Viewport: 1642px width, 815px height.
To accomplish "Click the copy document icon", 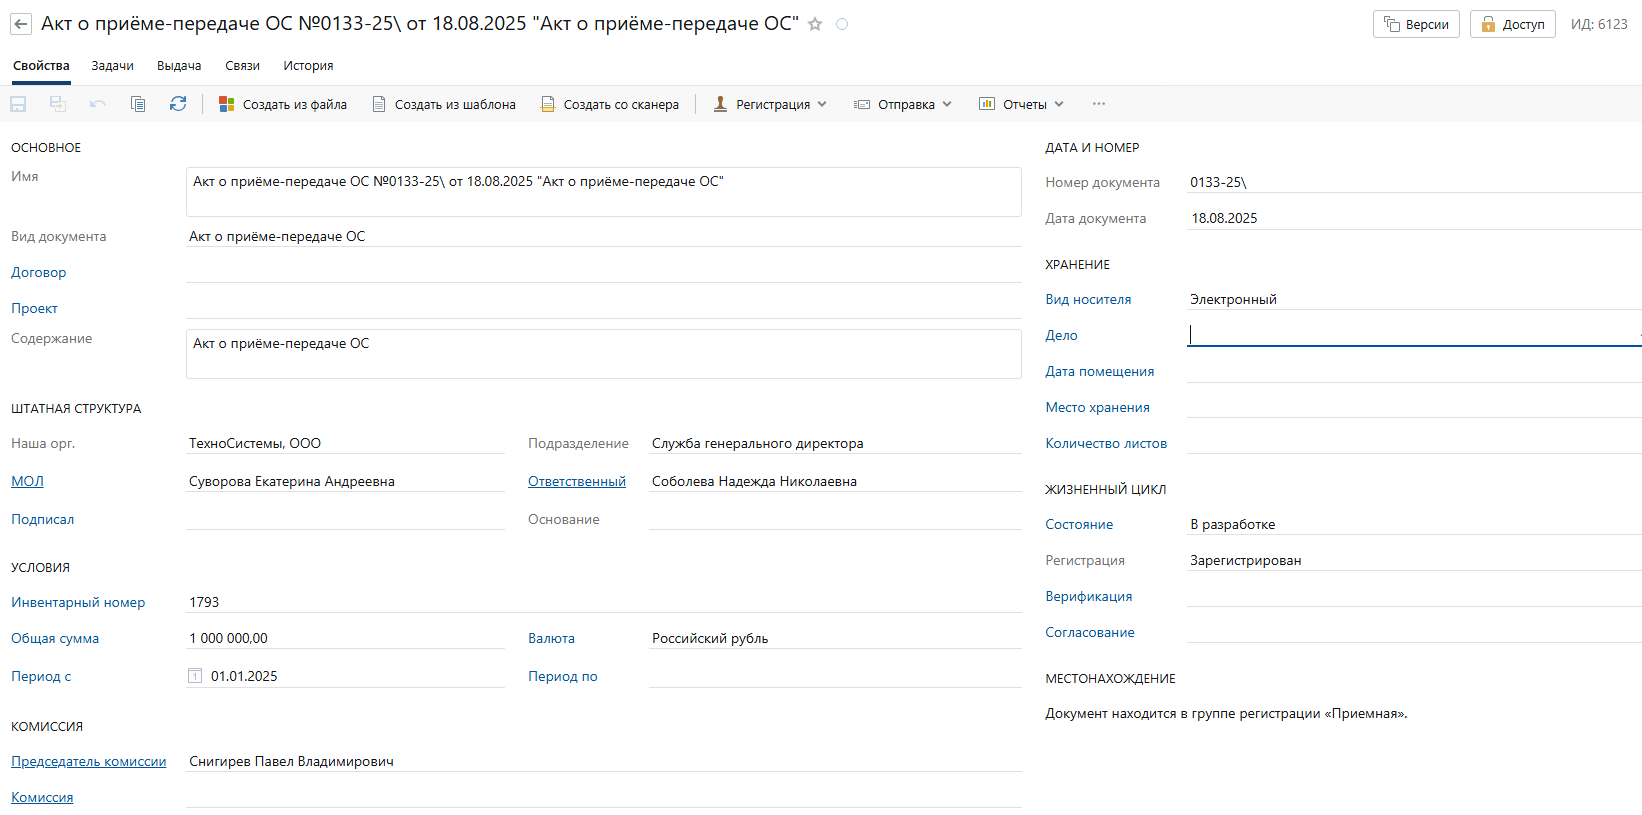I will coord(138,104).
